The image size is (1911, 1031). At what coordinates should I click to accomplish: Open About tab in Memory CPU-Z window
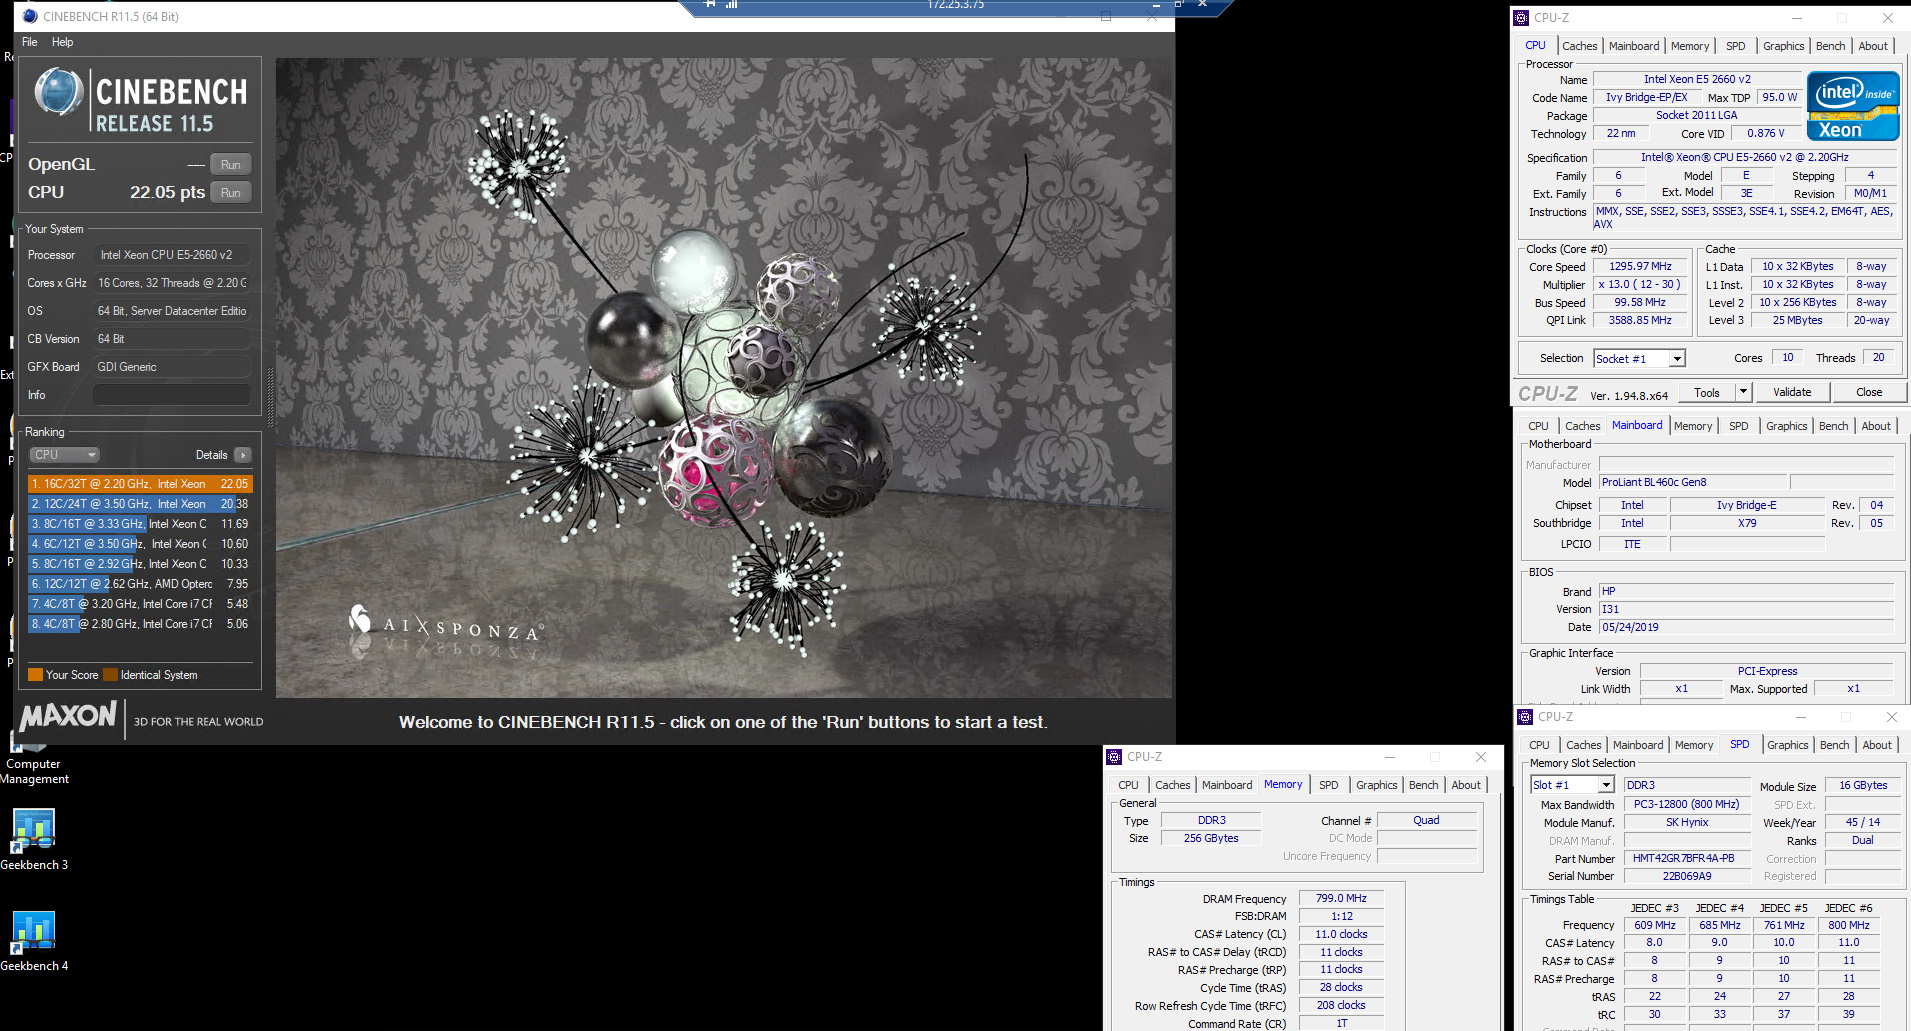point(1466,785)
